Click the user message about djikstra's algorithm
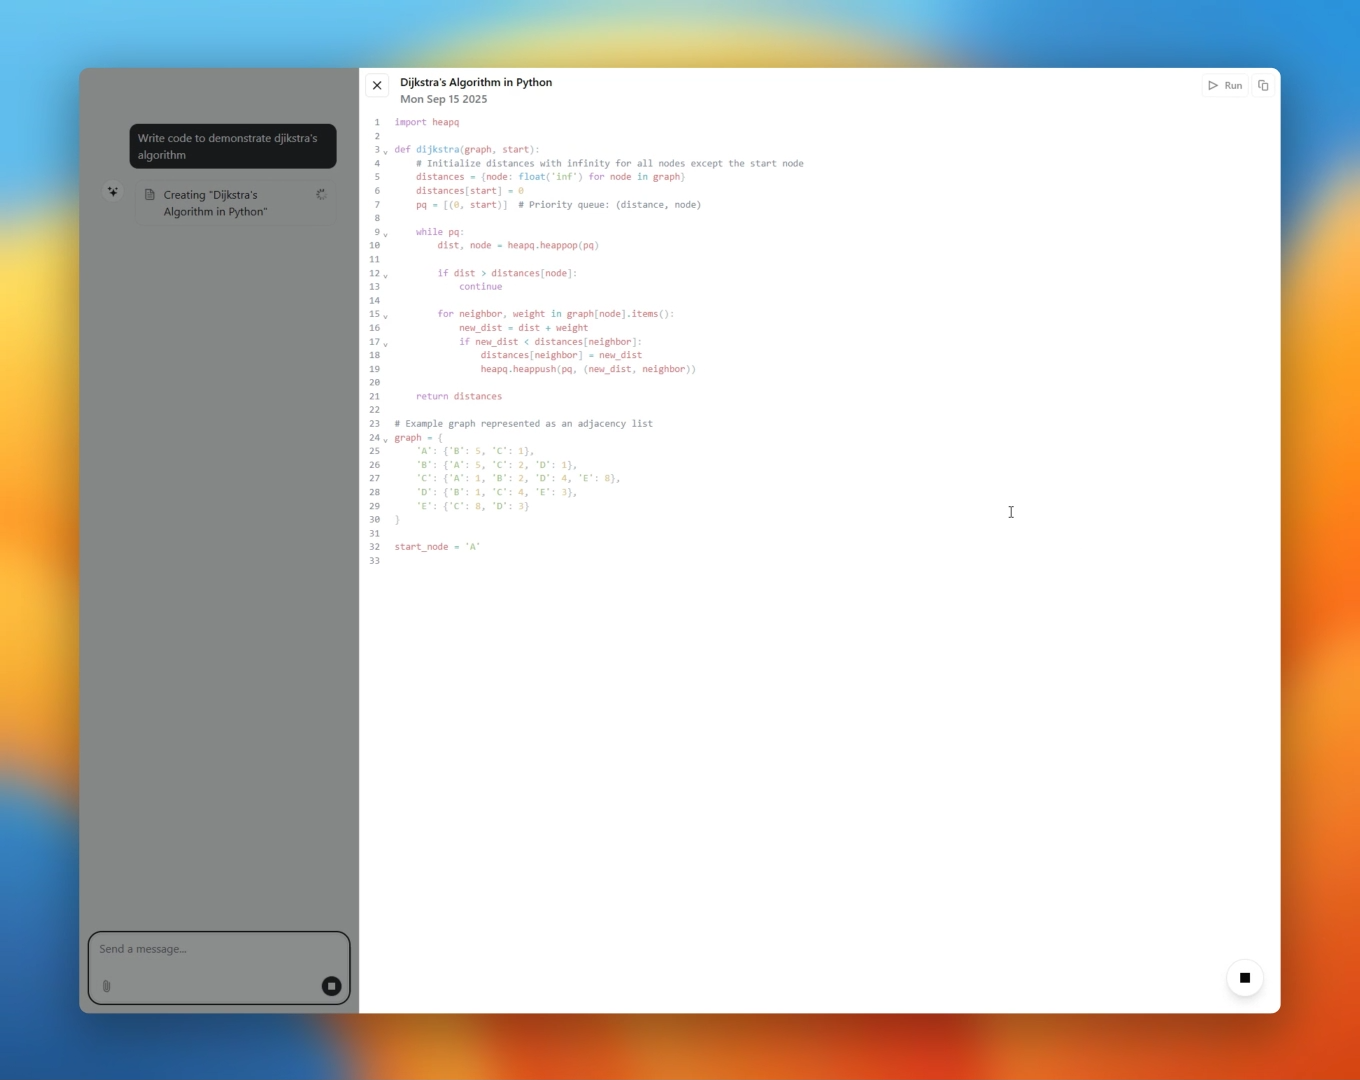Screen dimensions: 1360x1080 click(x=233, y=146)
